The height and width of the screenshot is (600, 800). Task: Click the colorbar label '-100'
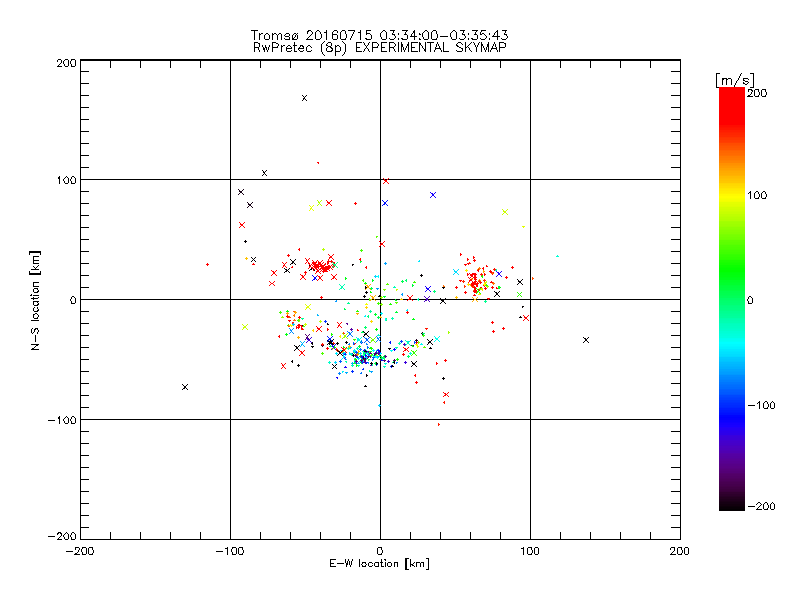click(761, 405)
